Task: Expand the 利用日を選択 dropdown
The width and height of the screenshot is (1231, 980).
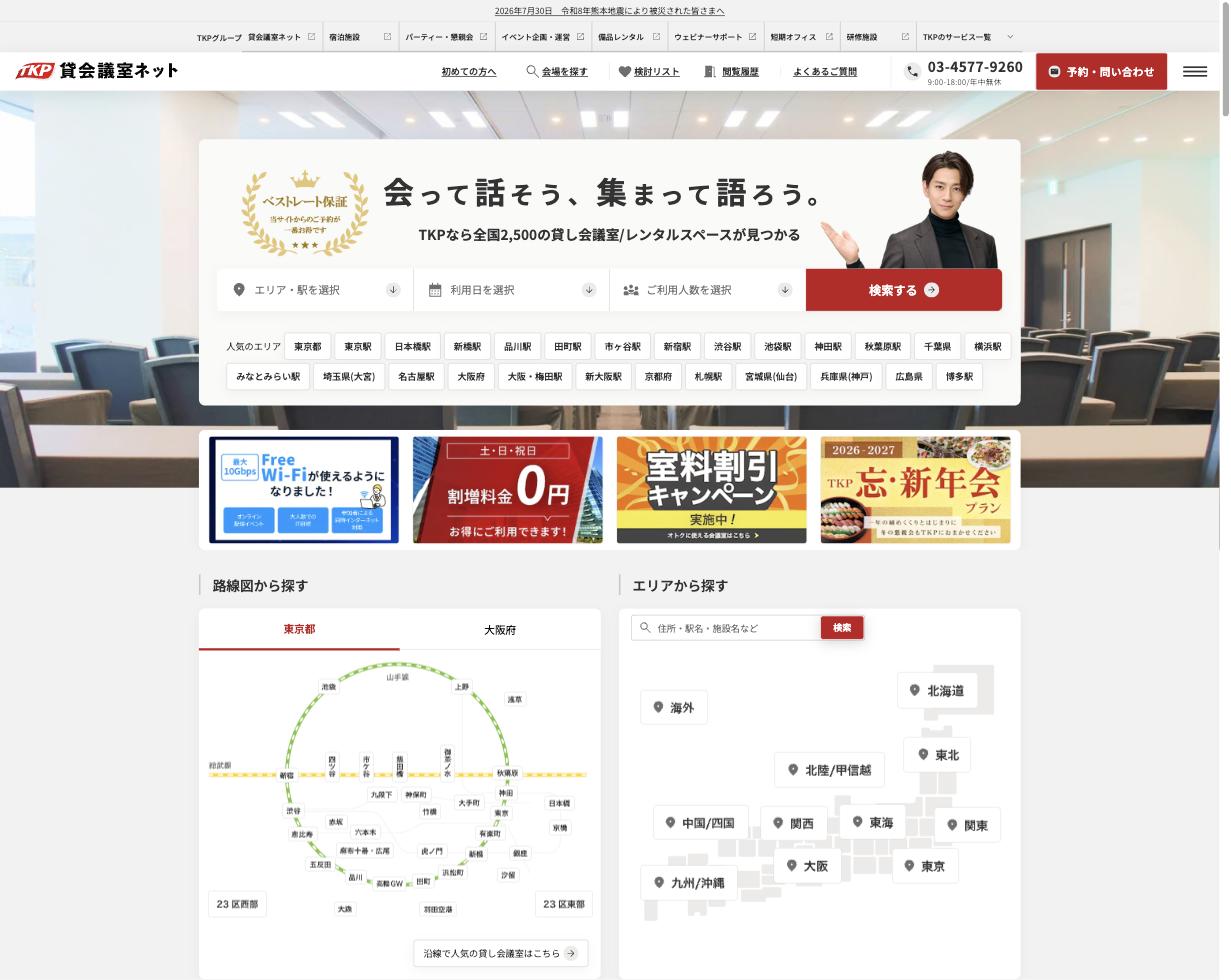Action: (589, 290)
